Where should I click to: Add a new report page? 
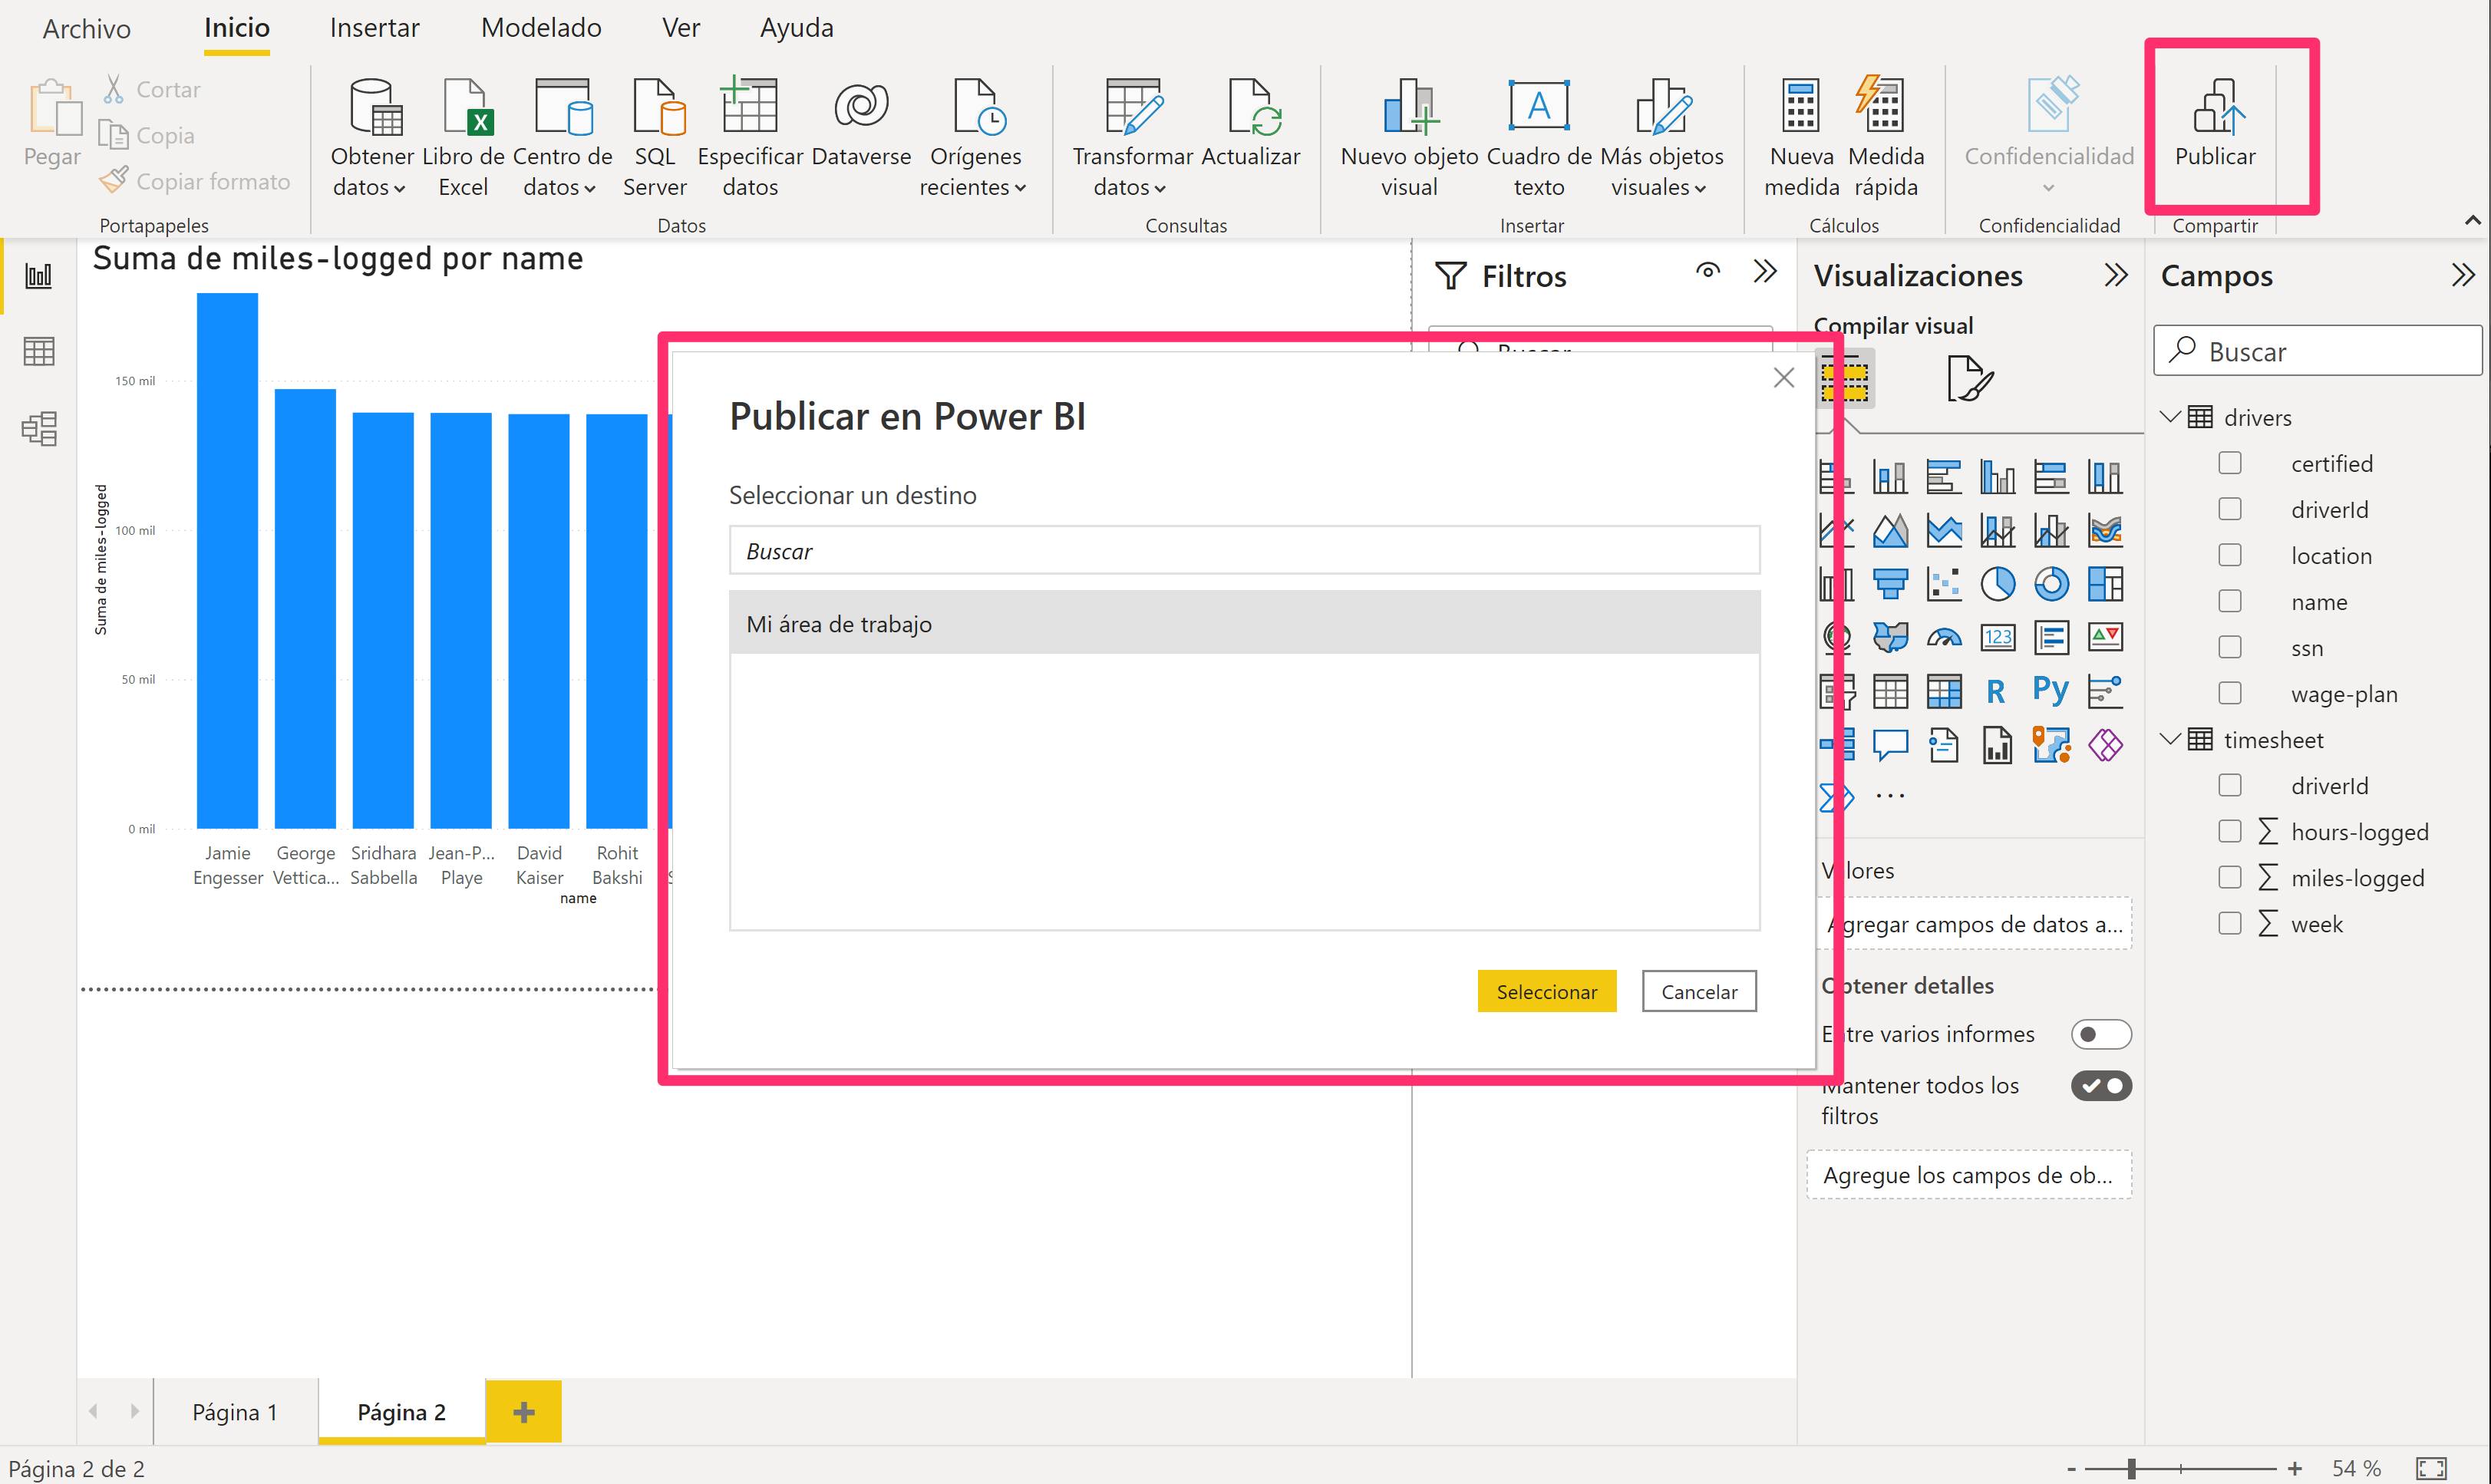523,1411
